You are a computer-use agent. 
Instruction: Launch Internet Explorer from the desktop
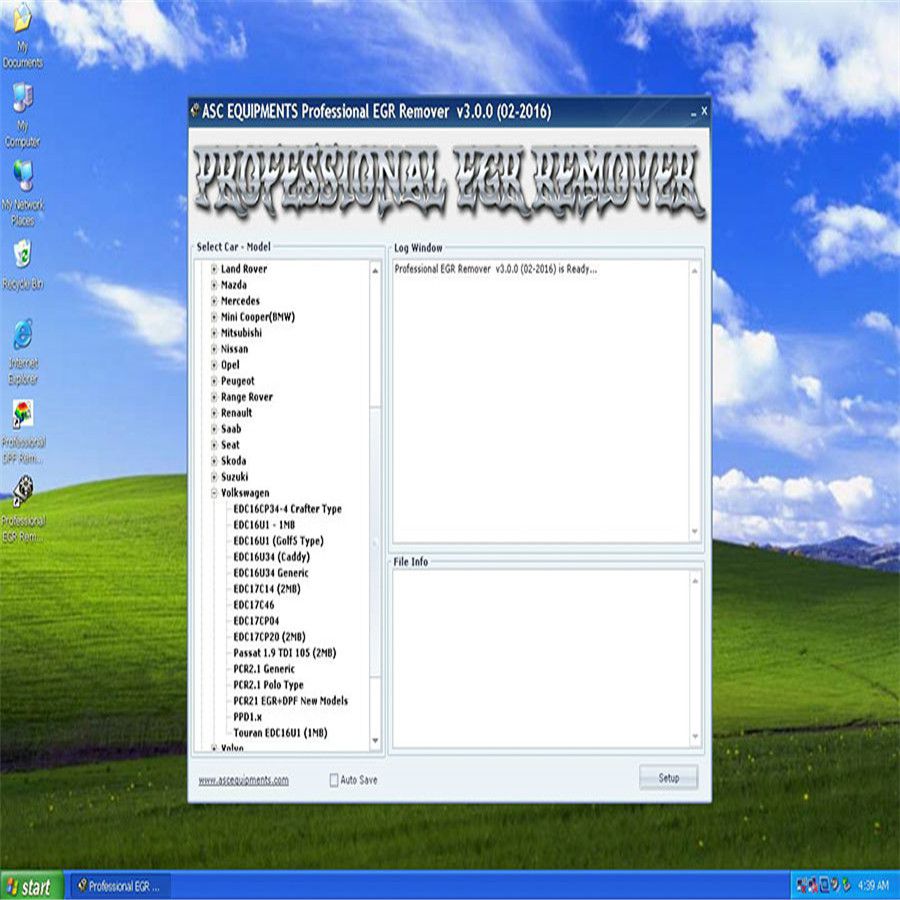22,335
